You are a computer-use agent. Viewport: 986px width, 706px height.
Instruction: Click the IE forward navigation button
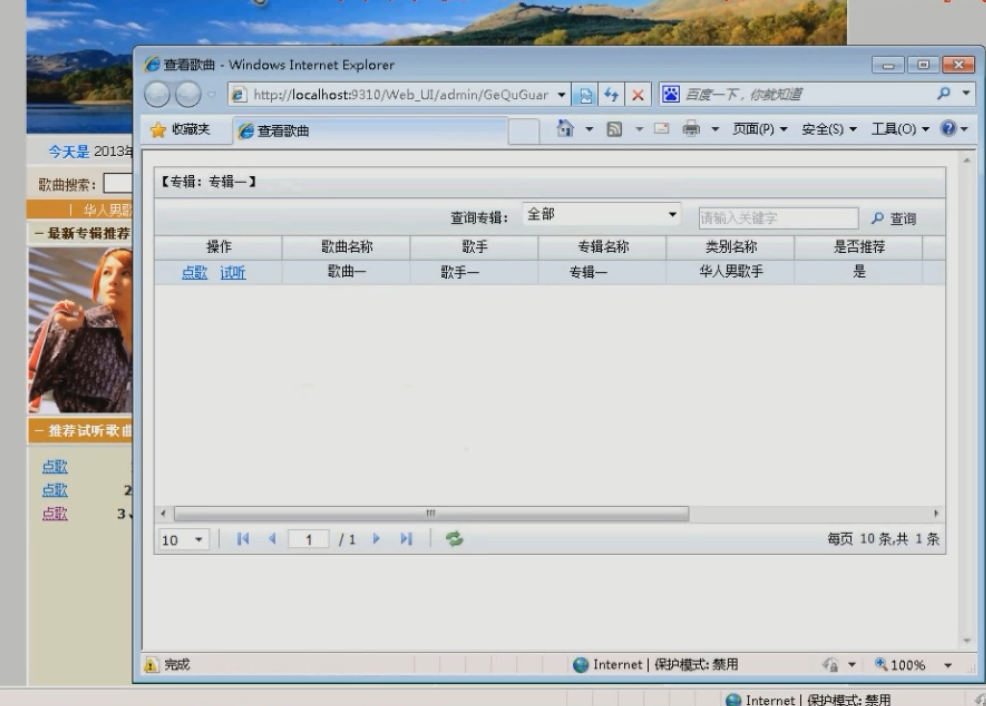[x=188, y=95]
